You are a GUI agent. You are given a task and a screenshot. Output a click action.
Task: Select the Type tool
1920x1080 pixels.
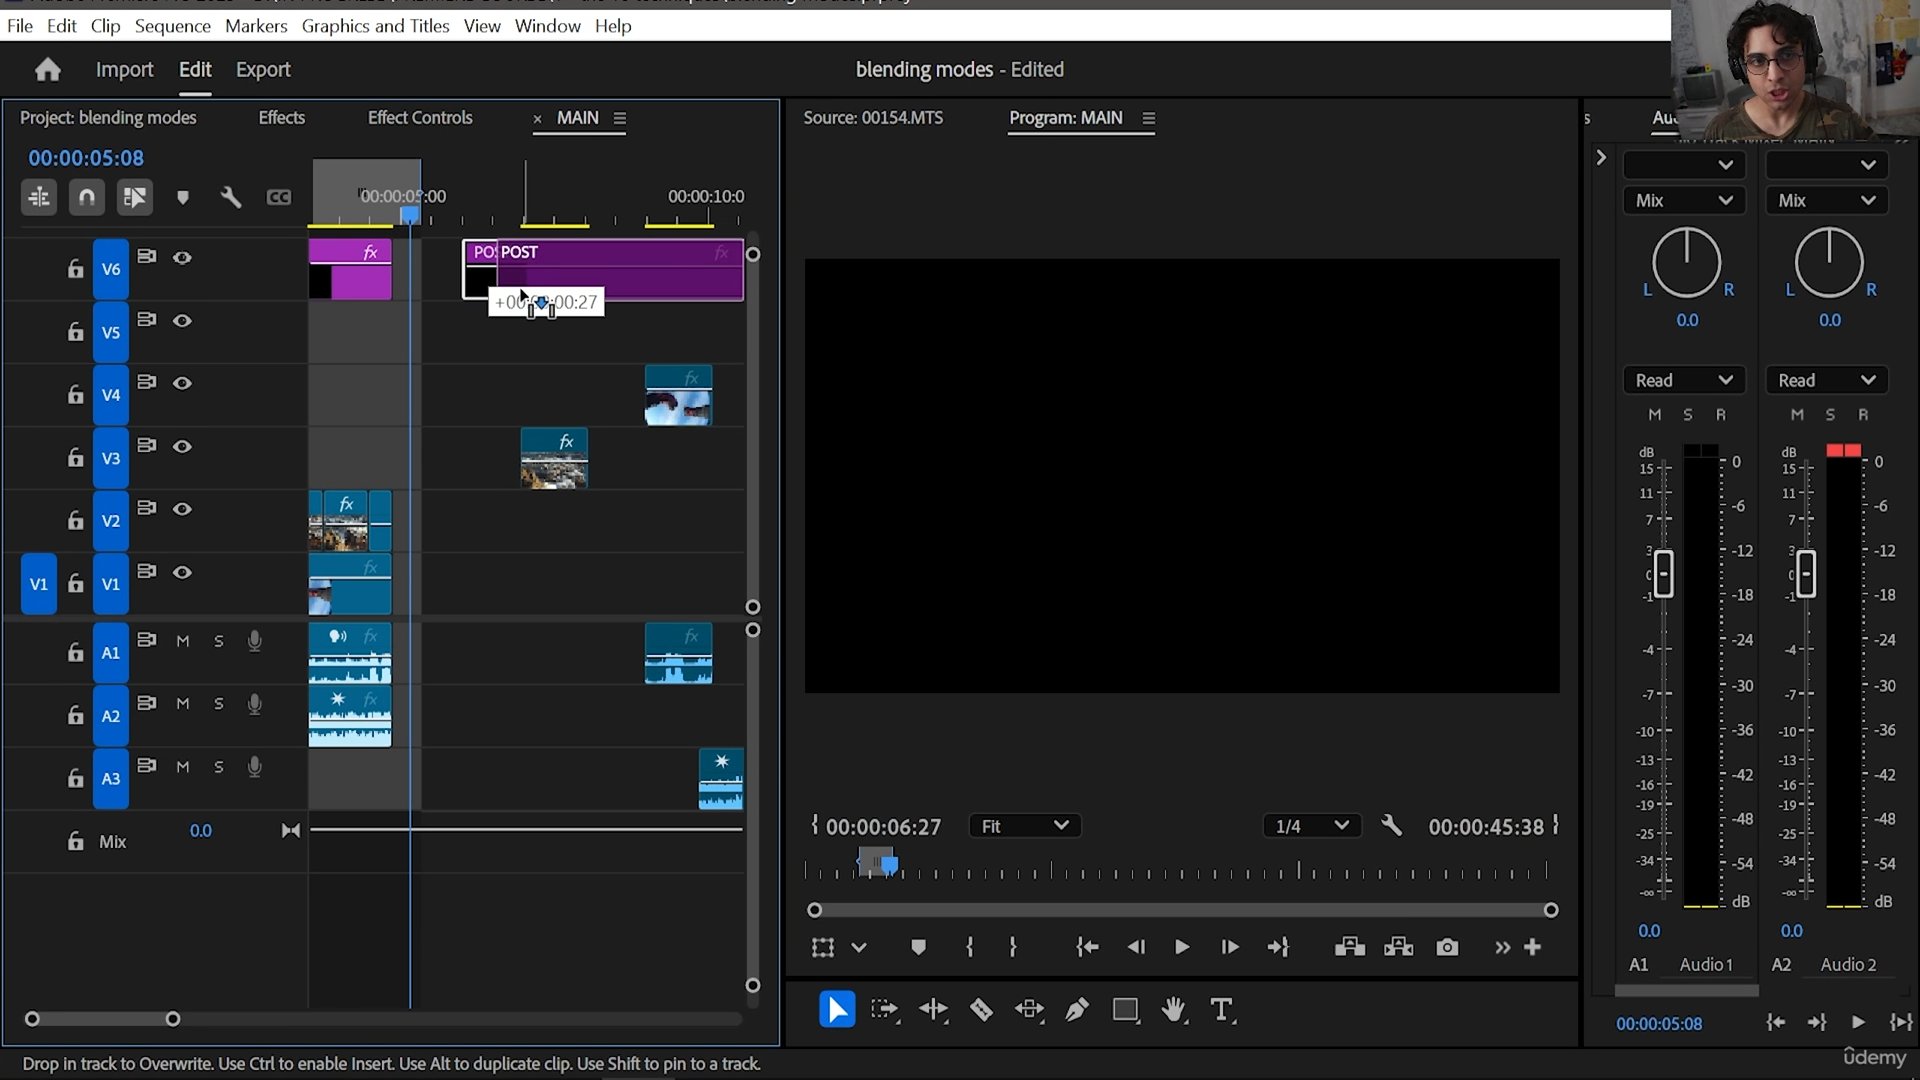click(x=1221, y=1011)
